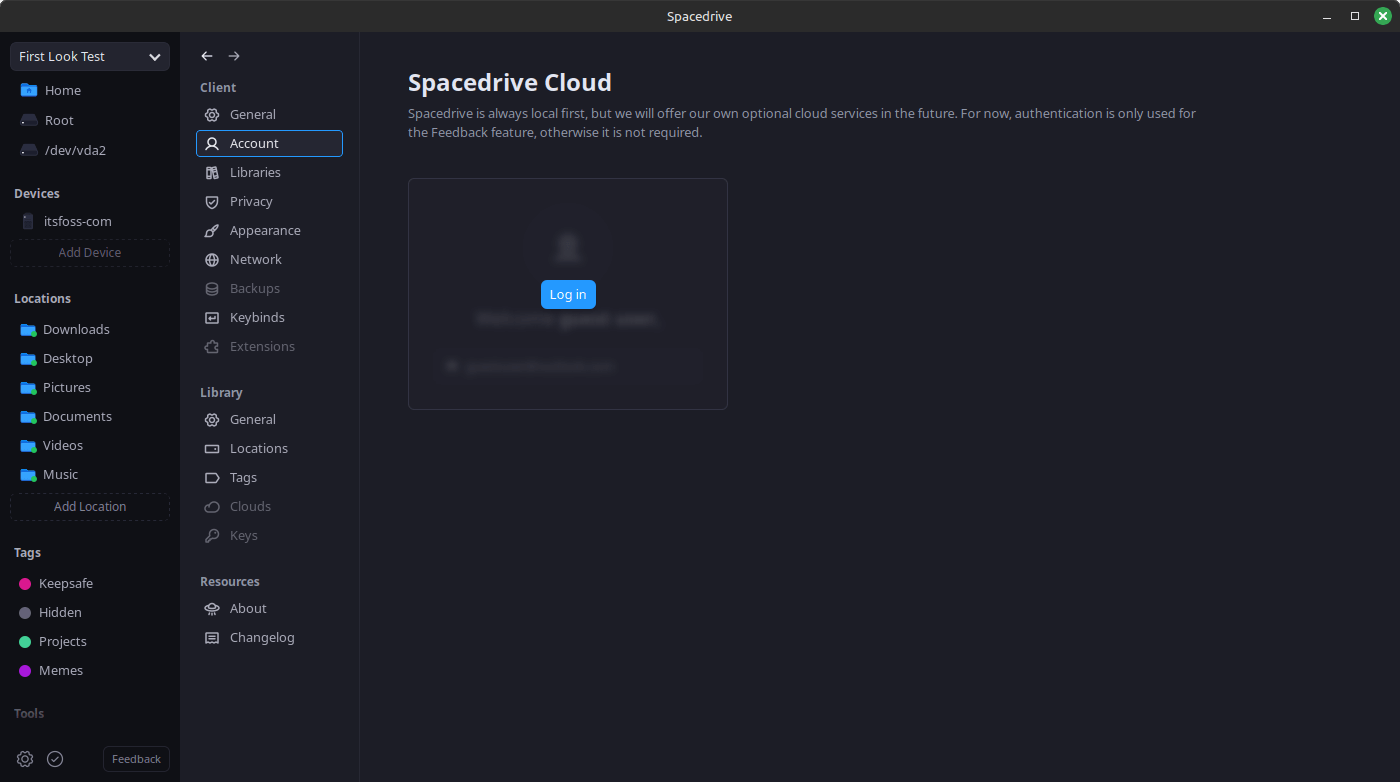This screenshot has width=1400, height=782.
Task: Navigate forward using the right arrow
Action: point(233,56)
